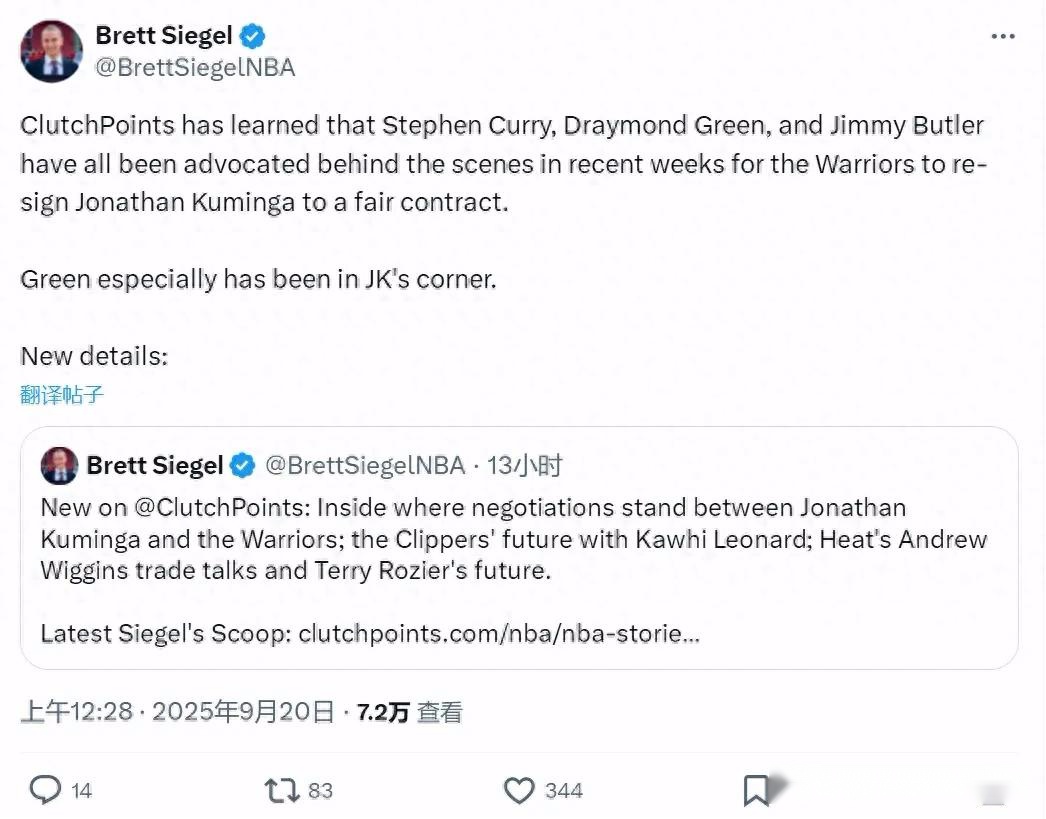Open the @ClutchPoints mention in quoted post
This screenshot has height=819, width=1046.
point(219,507)
